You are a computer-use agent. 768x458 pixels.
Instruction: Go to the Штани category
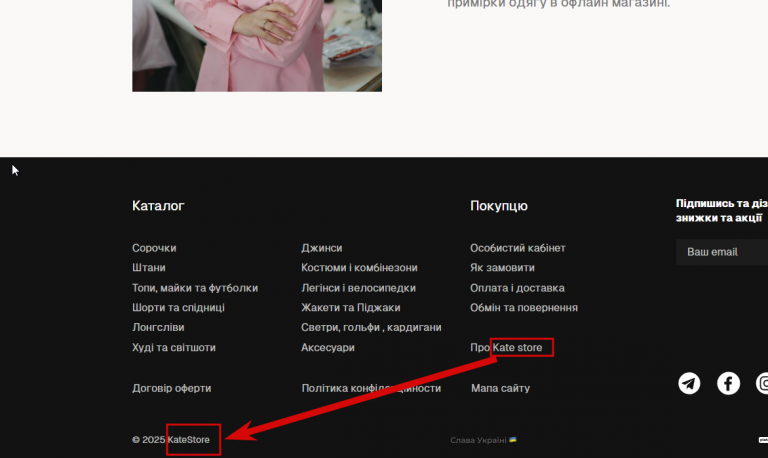[x=148, y=267]
